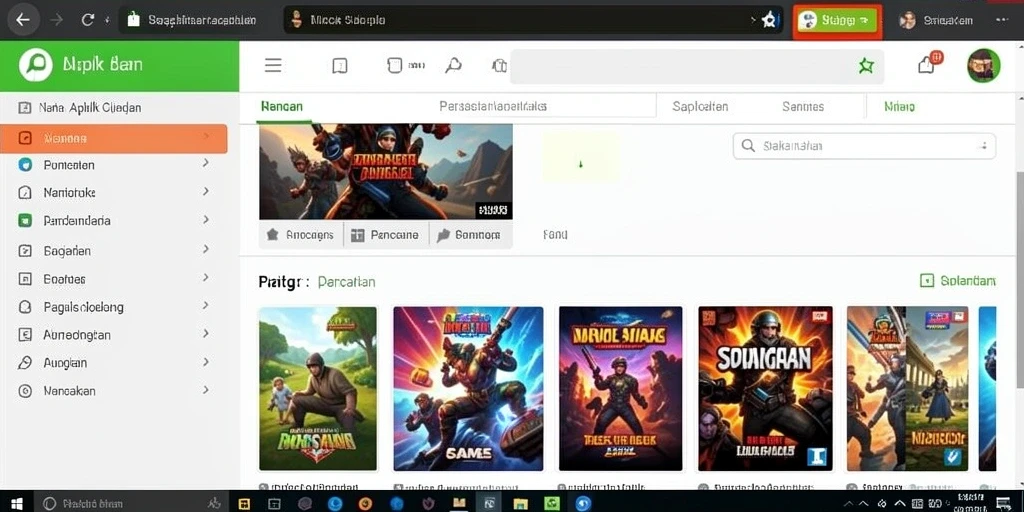This screenshot has width=1024, height=512.
Task: Click the wide search field in the app header
Action: [697, 66]
